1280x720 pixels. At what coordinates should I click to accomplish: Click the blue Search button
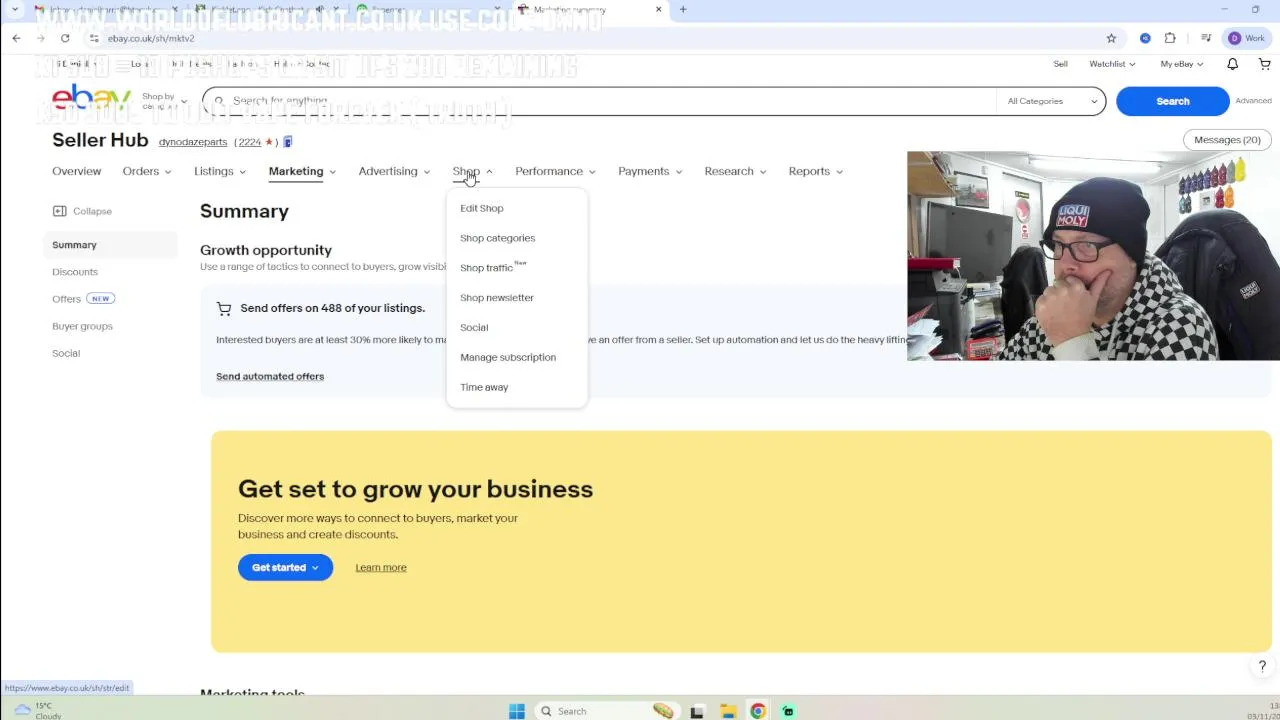pos(1173,101)
